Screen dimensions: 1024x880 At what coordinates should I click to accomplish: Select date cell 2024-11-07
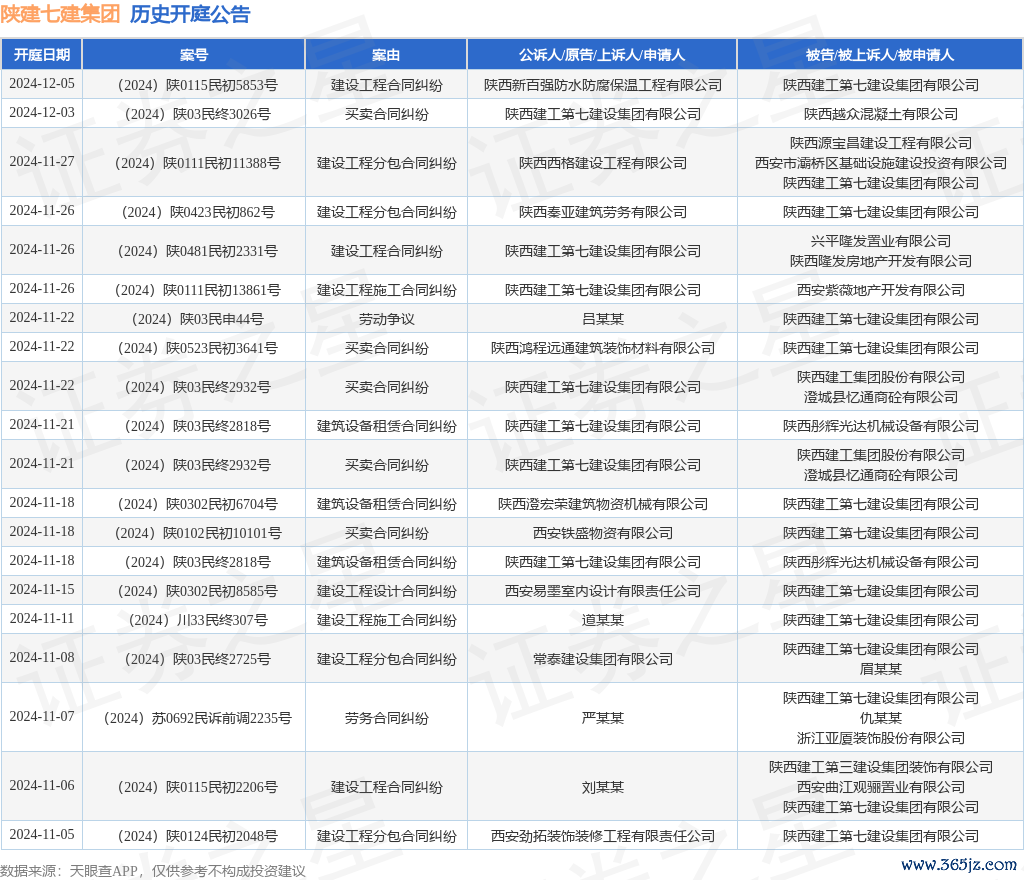coord(42,717)
